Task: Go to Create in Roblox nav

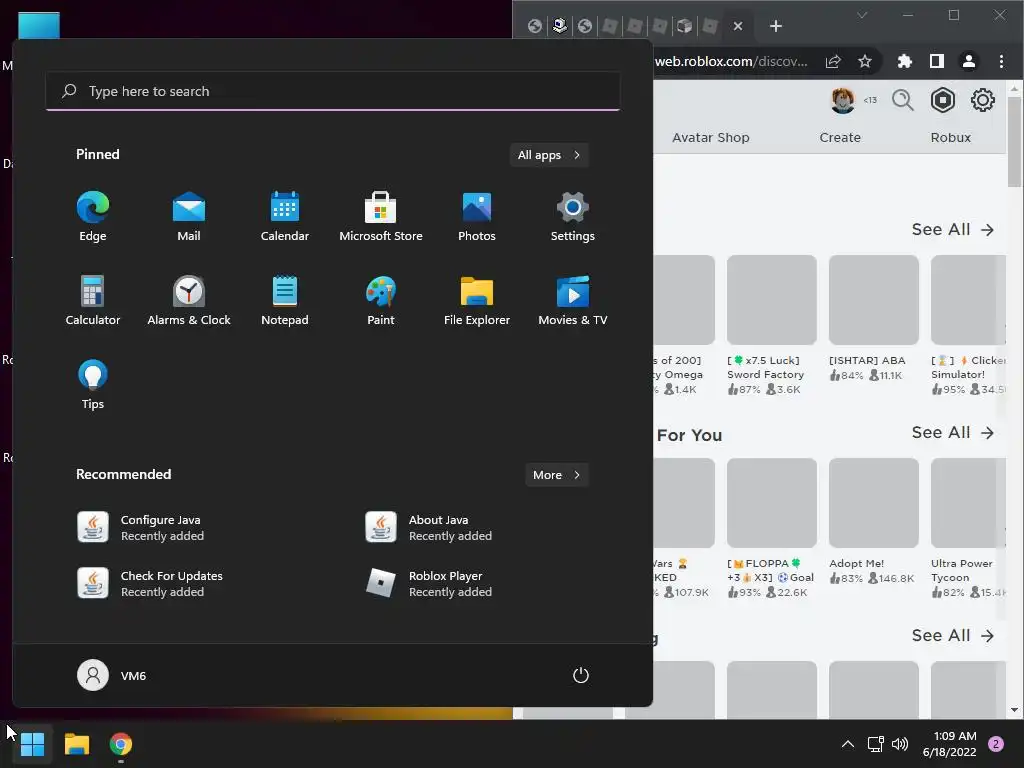Action: tap(840, 138)
